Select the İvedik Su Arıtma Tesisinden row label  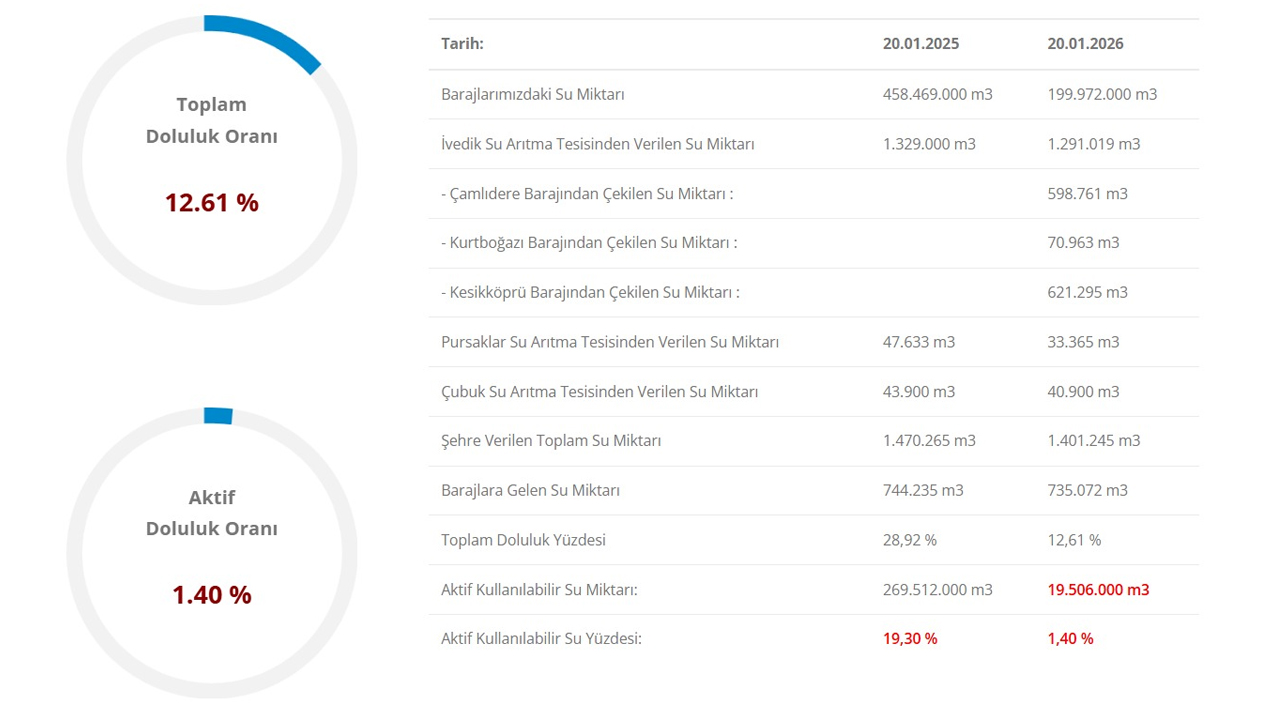click(x=597, y=144)
